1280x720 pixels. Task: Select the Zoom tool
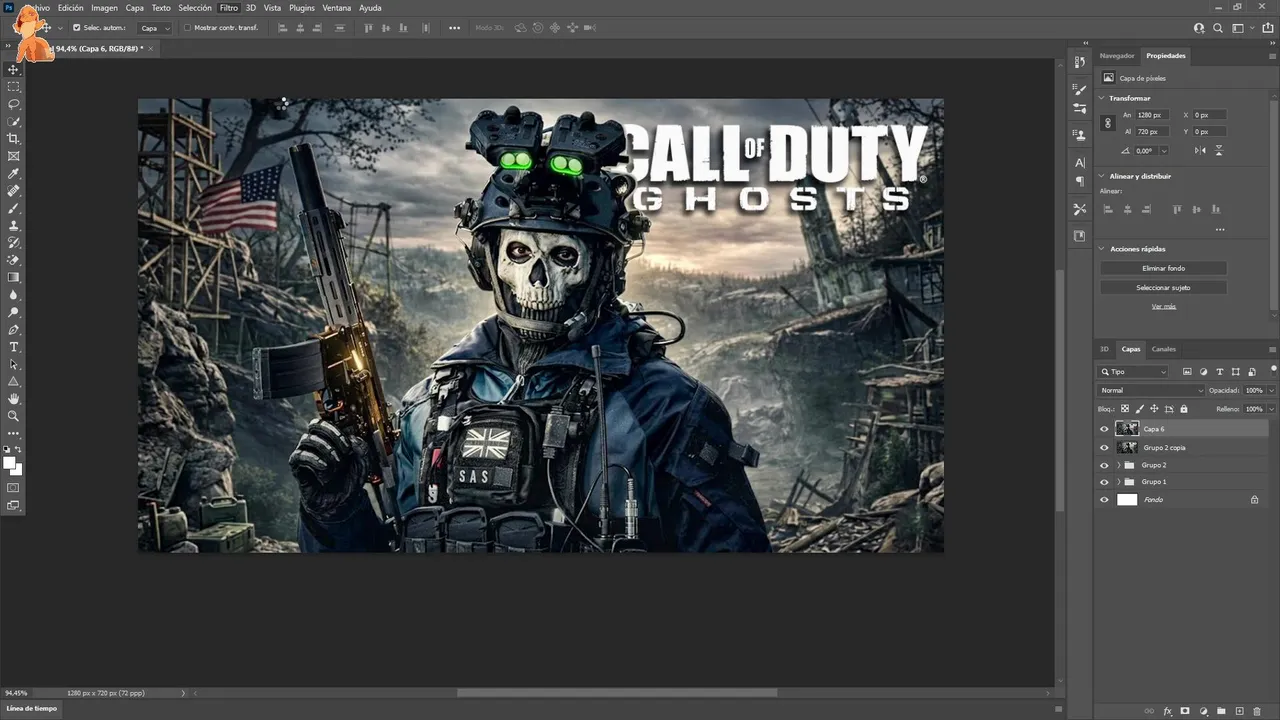coord(14,416)
